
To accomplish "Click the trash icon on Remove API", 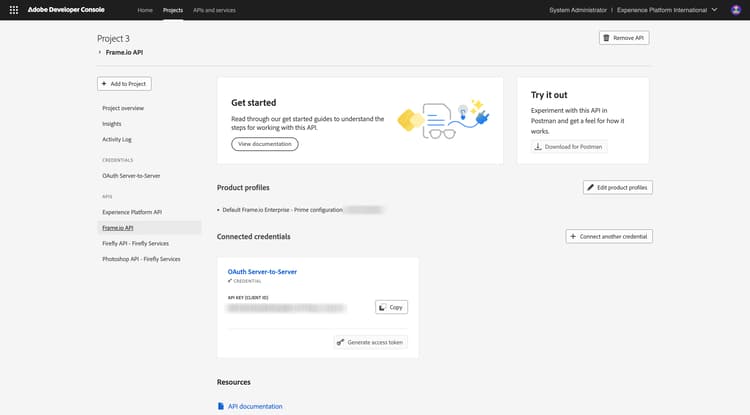I will [606, 38].
